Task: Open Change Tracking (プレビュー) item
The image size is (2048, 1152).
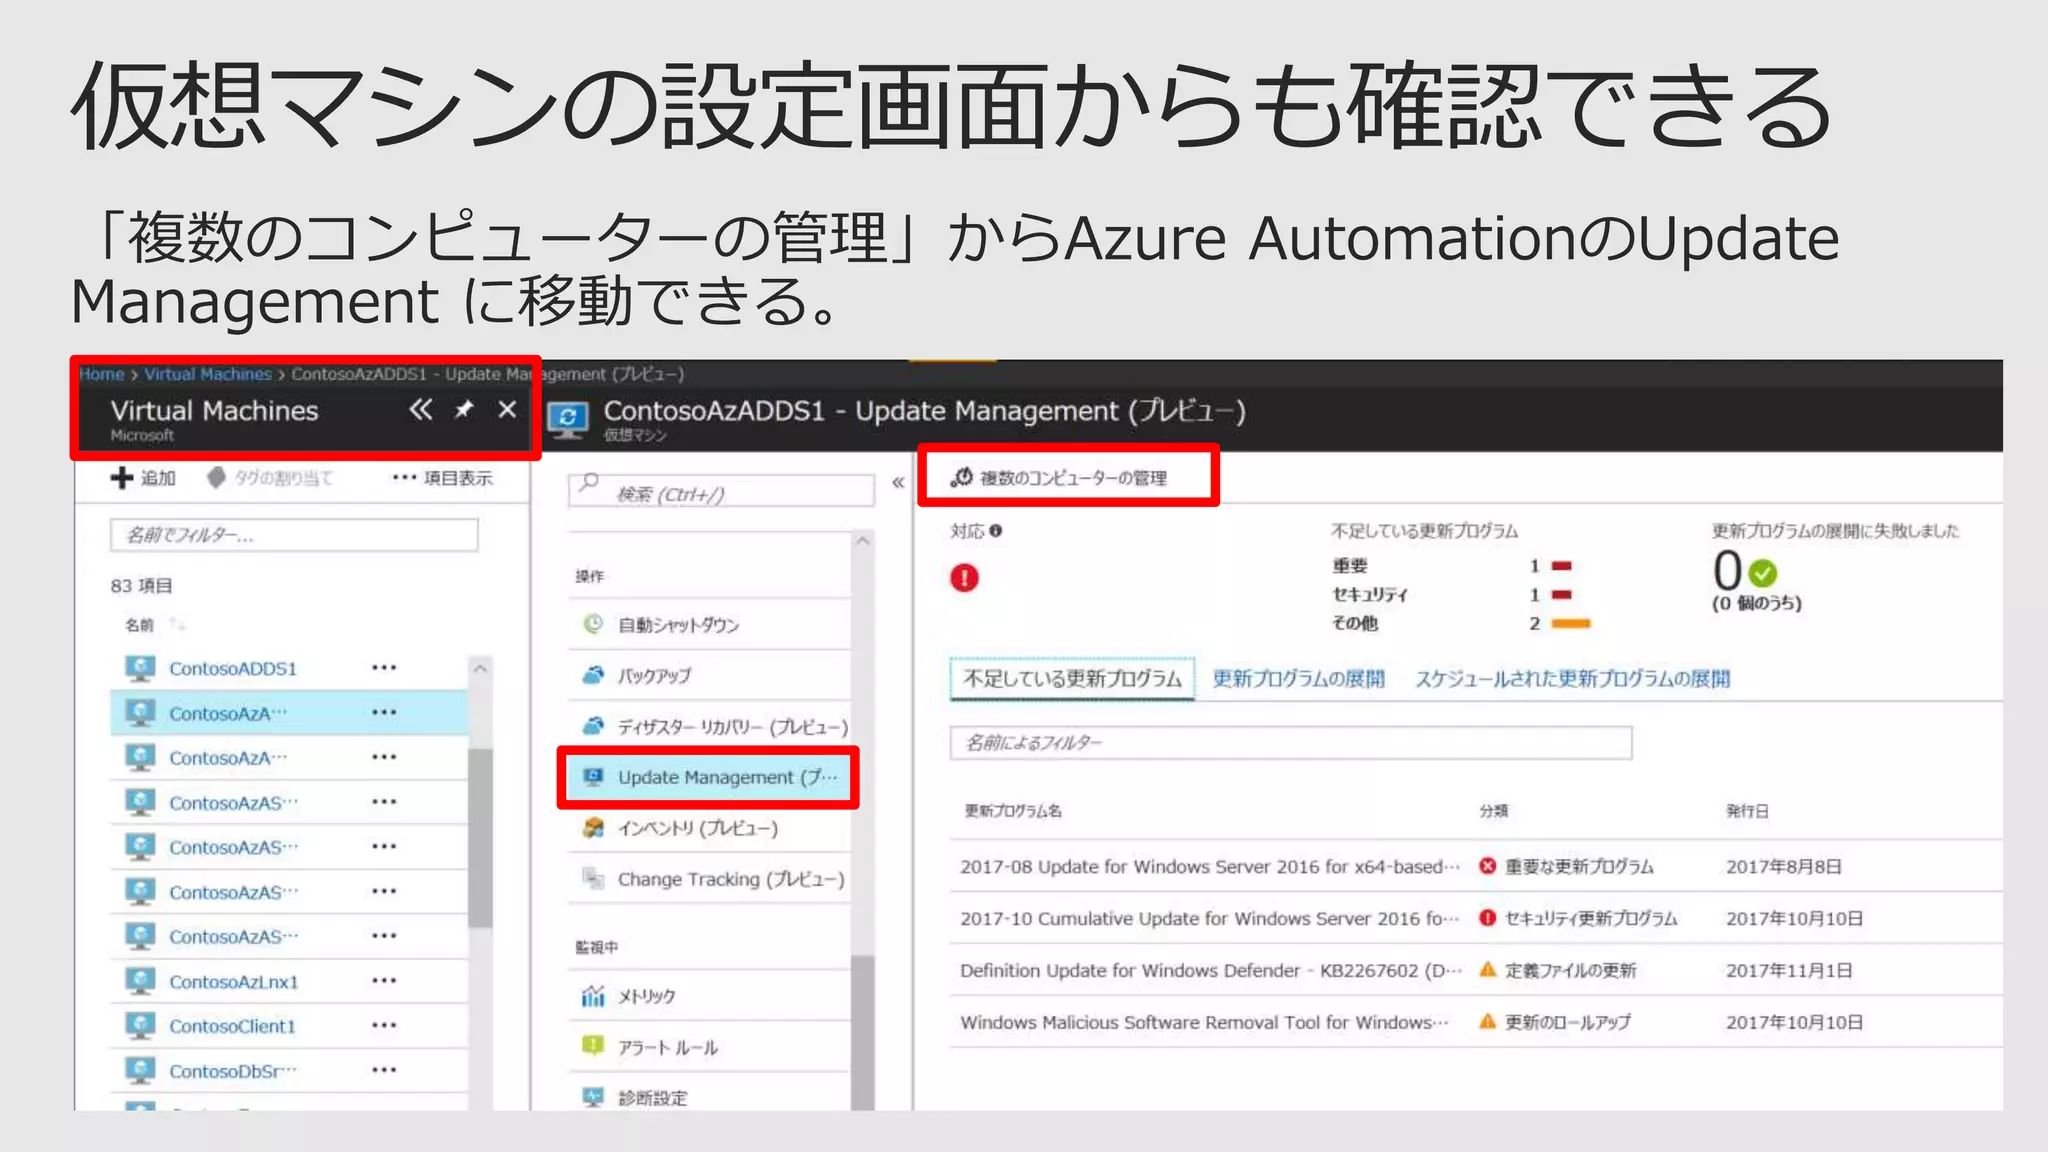Action: [x=730, y=879]
